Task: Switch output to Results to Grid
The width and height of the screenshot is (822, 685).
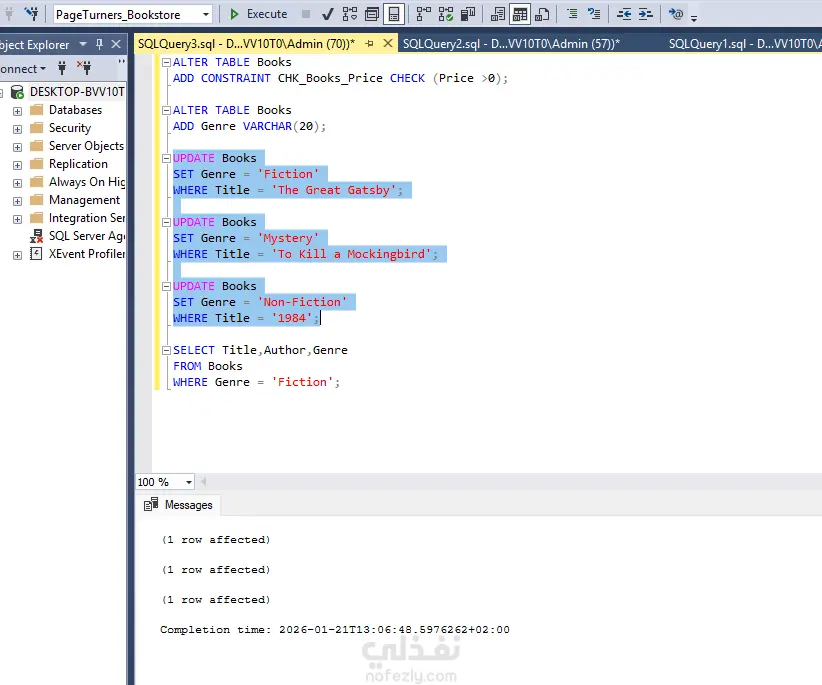Action: (520, 14)
